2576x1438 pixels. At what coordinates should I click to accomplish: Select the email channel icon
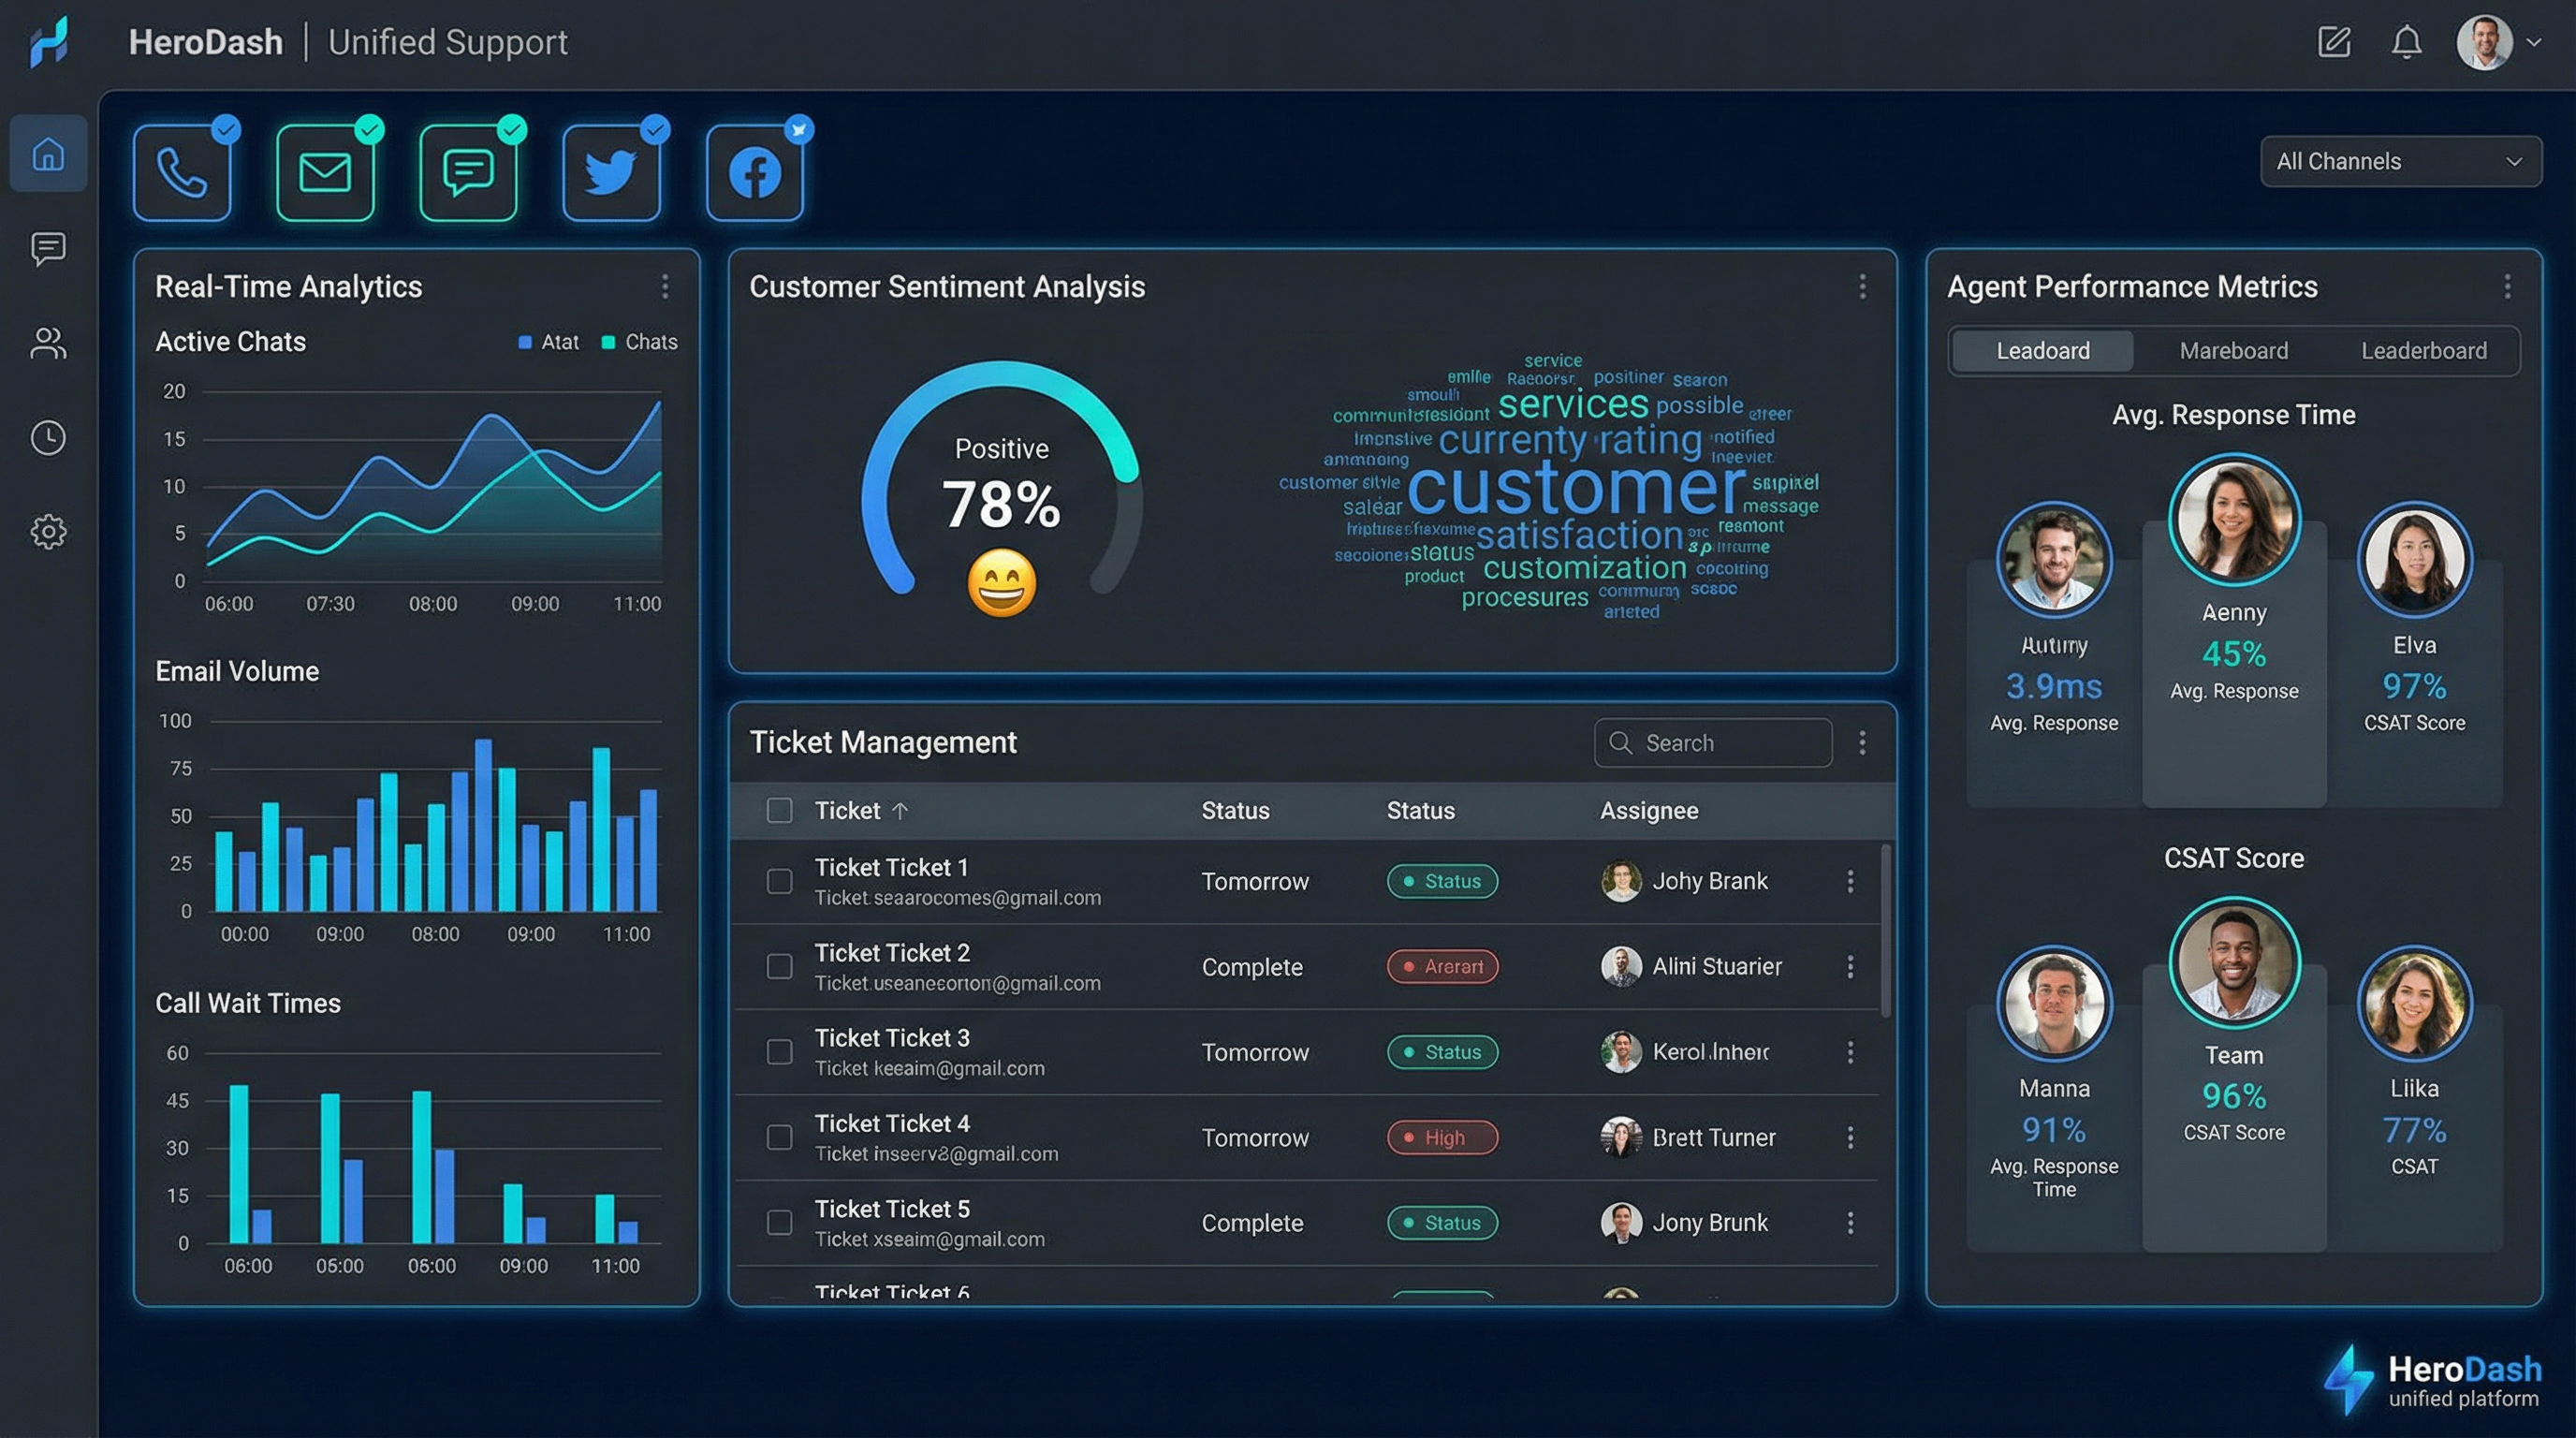[325, 173]
